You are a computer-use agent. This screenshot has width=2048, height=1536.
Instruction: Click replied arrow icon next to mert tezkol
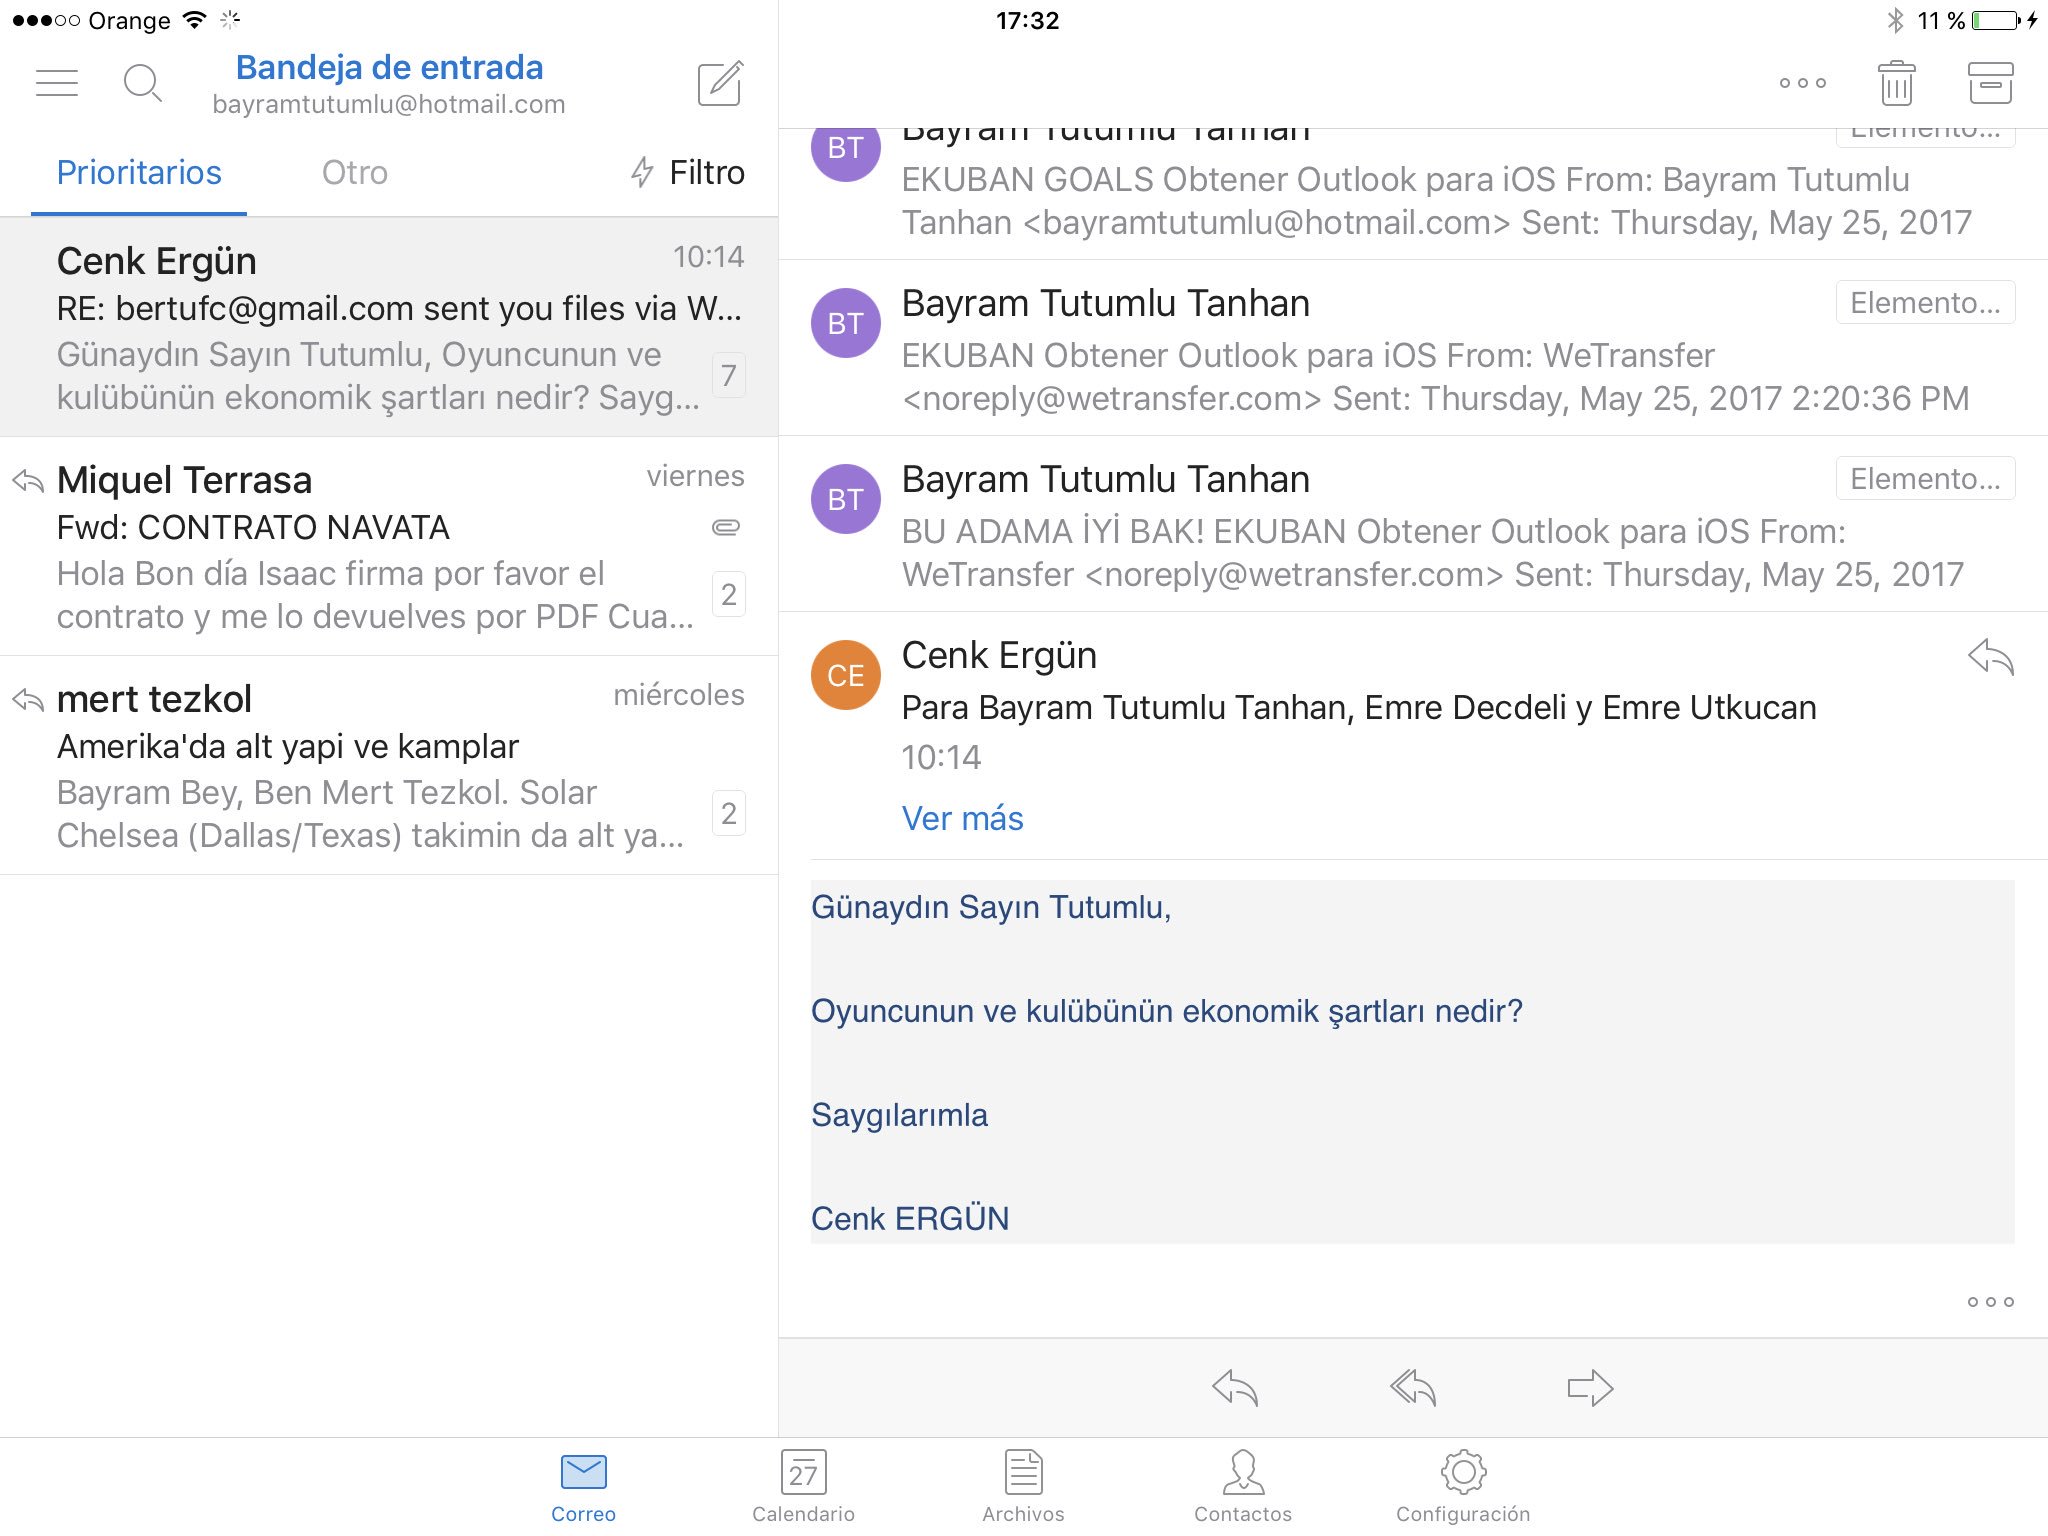tap(28, 700)
